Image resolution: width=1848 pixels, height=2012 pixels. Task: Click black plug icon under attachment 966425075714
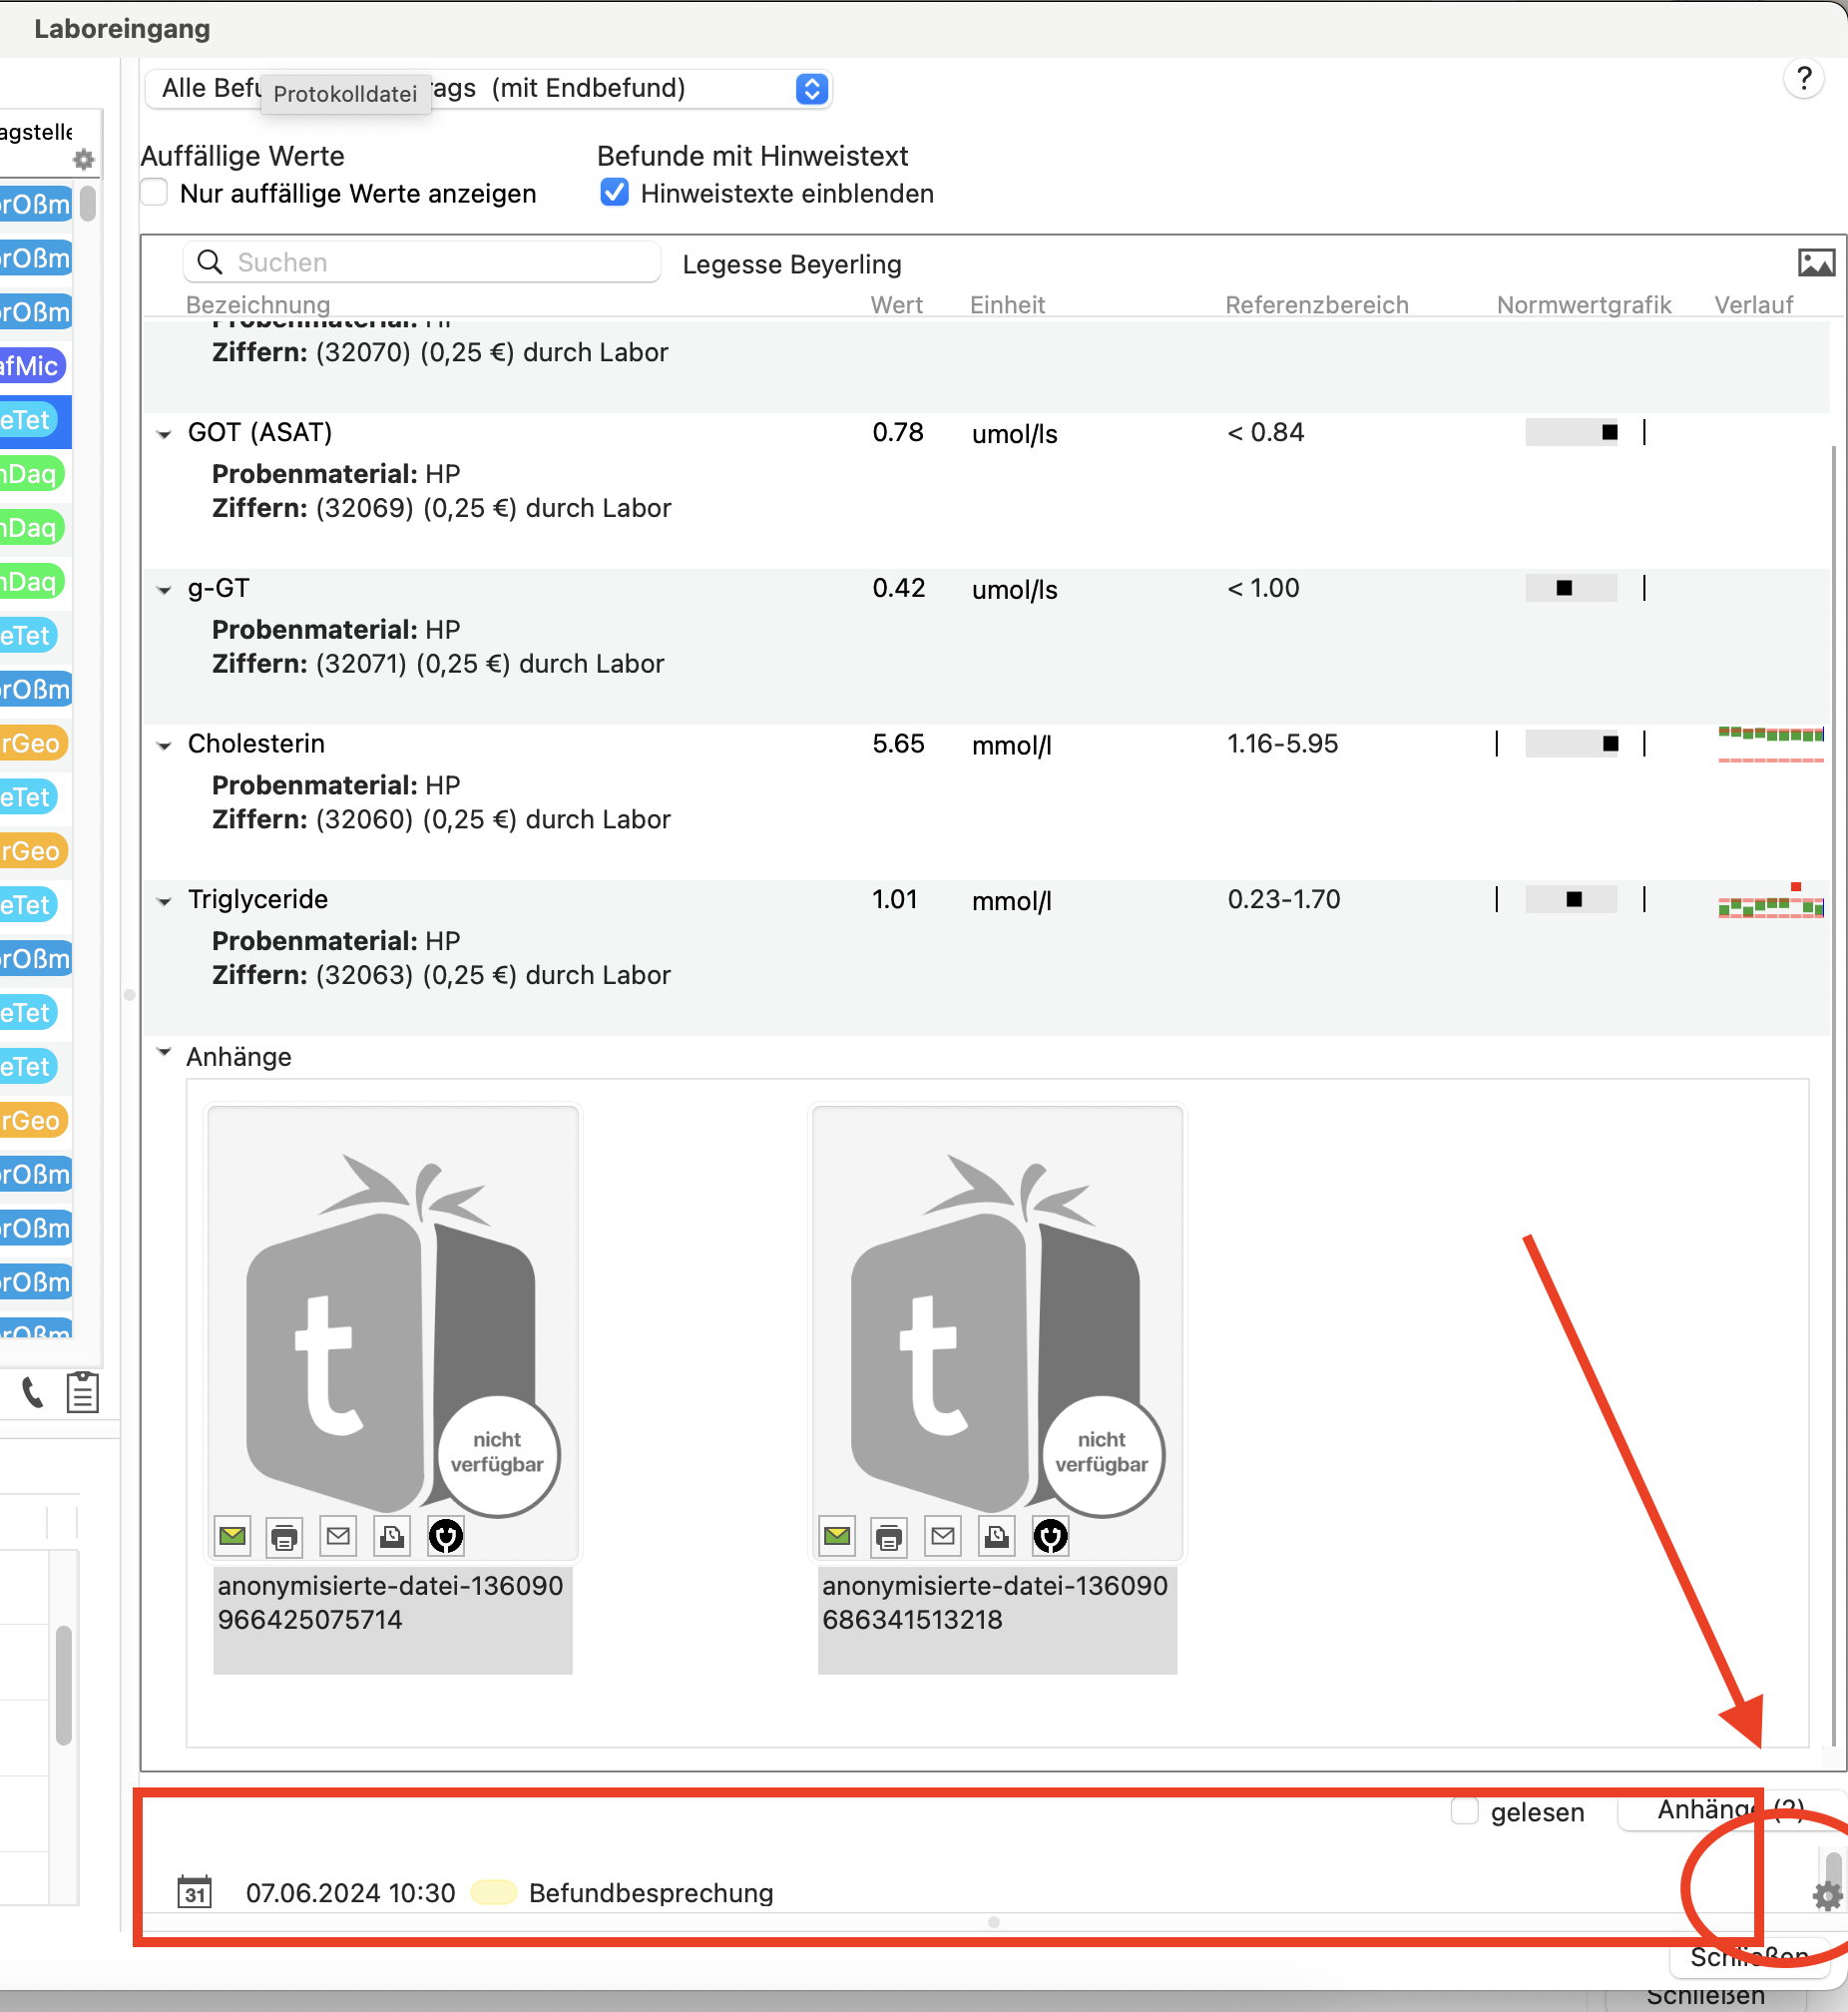pos(446,1536)
